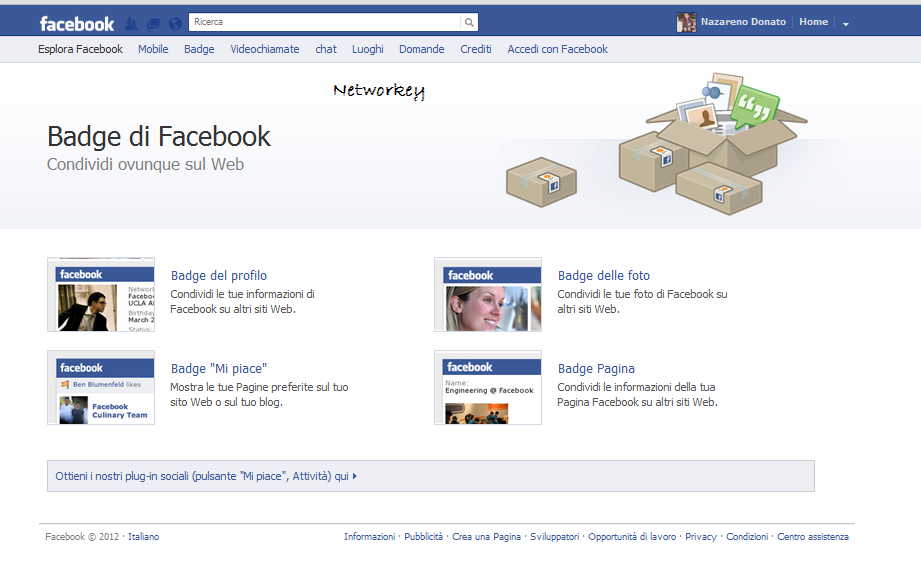Image resolution: width=921 pixels, height=564 pixels.
Task: Click Condividi ovunque sul Web subtitle
Action: coord(145,164)
